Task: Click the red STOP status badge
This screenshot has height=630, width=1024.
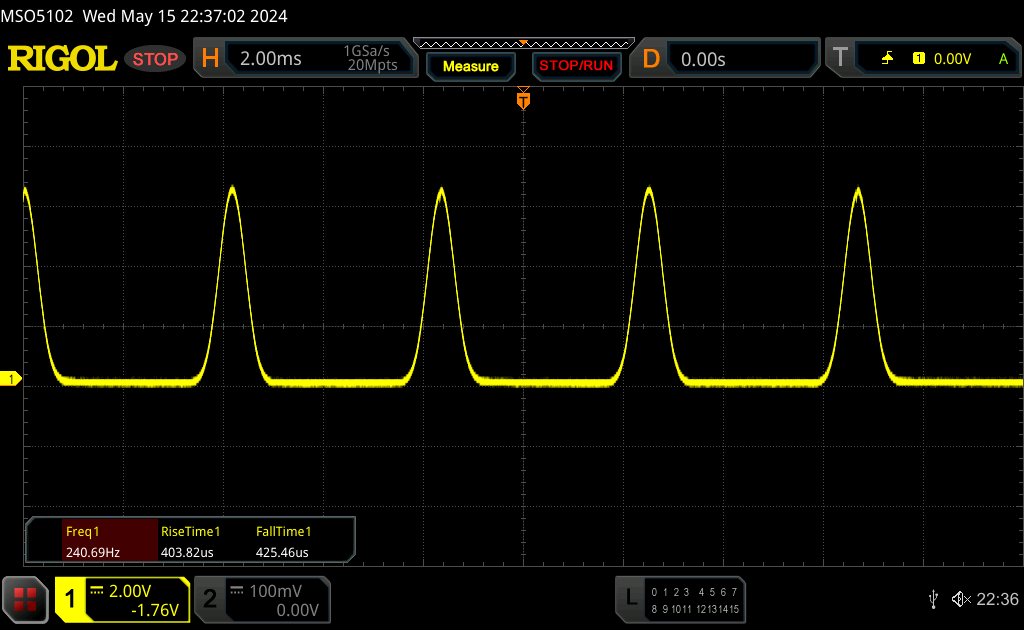Action: (x=155, y=59)
